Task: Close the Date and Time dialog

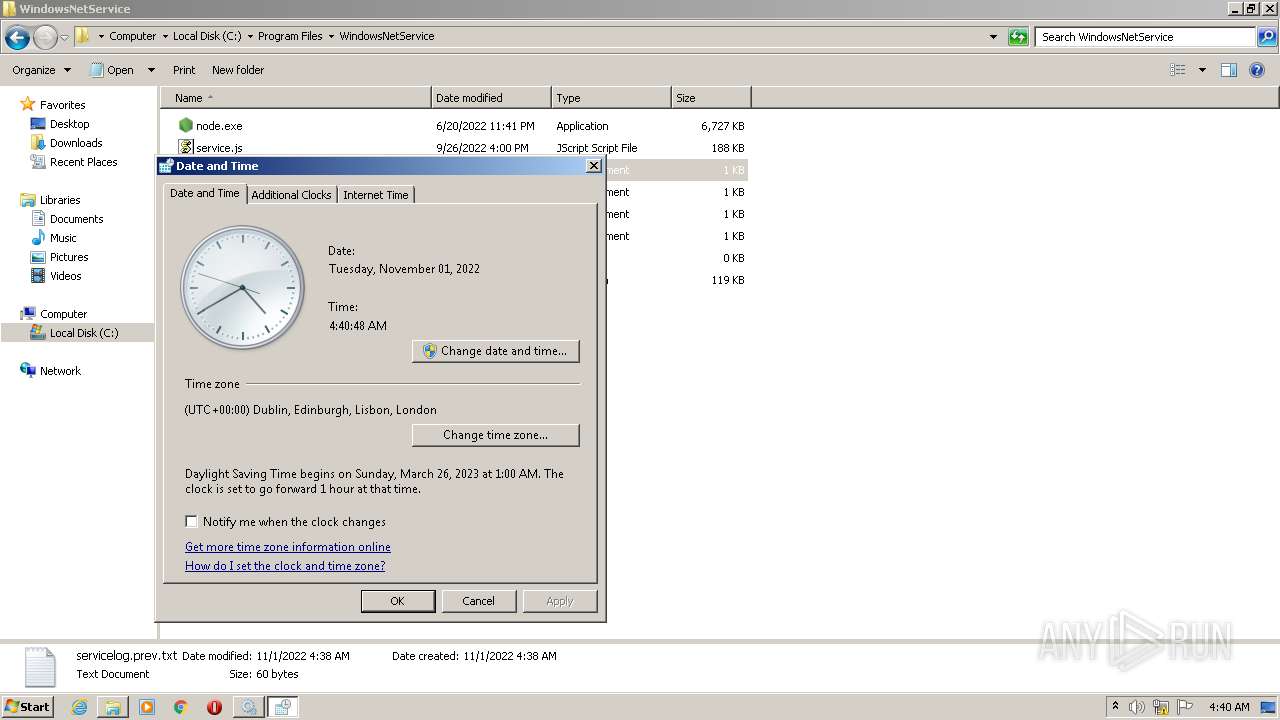Action: click(x=593, y=166)
